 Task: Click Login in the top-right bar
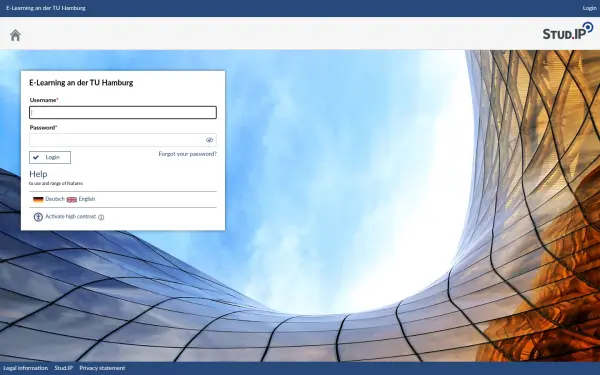click(589, 8)
